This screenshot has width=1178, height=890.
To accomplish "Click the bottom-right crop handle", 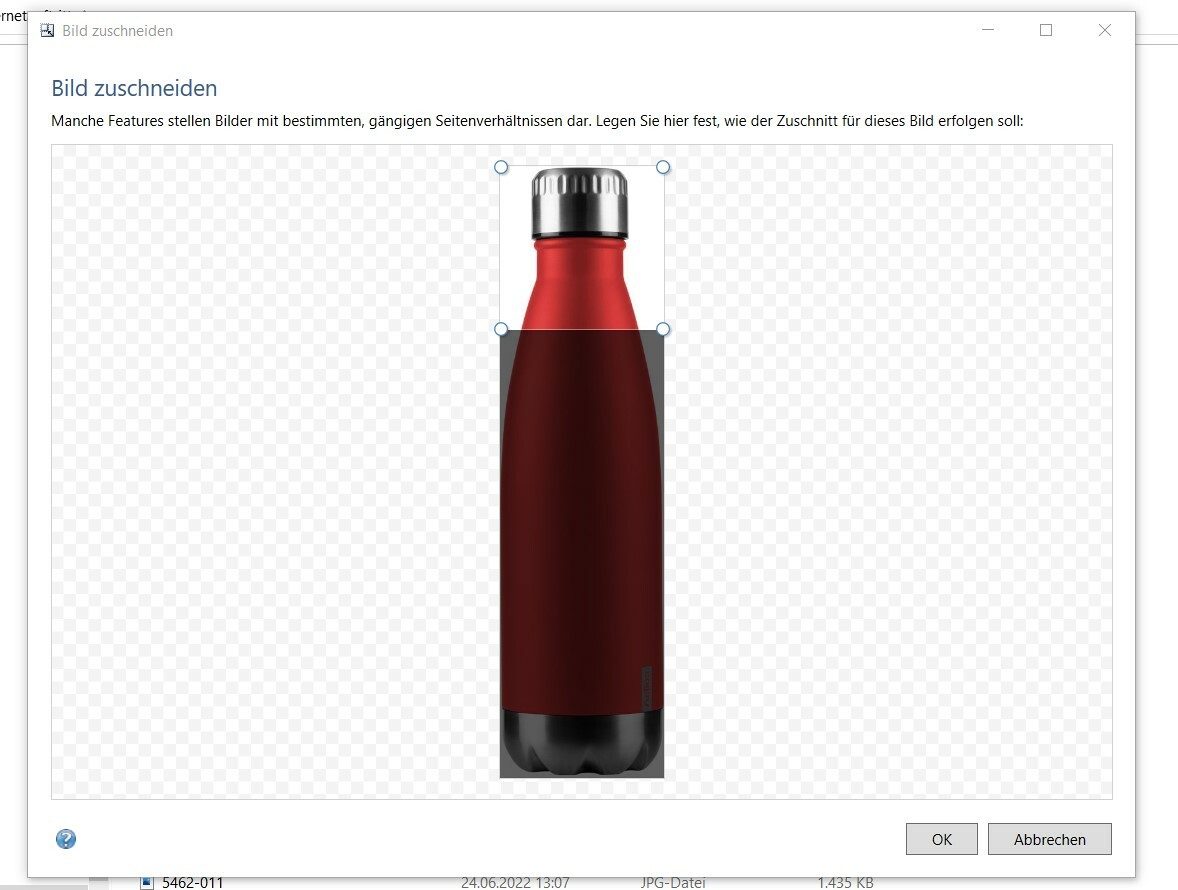I will pyautogui.click(x=663, y=329).
